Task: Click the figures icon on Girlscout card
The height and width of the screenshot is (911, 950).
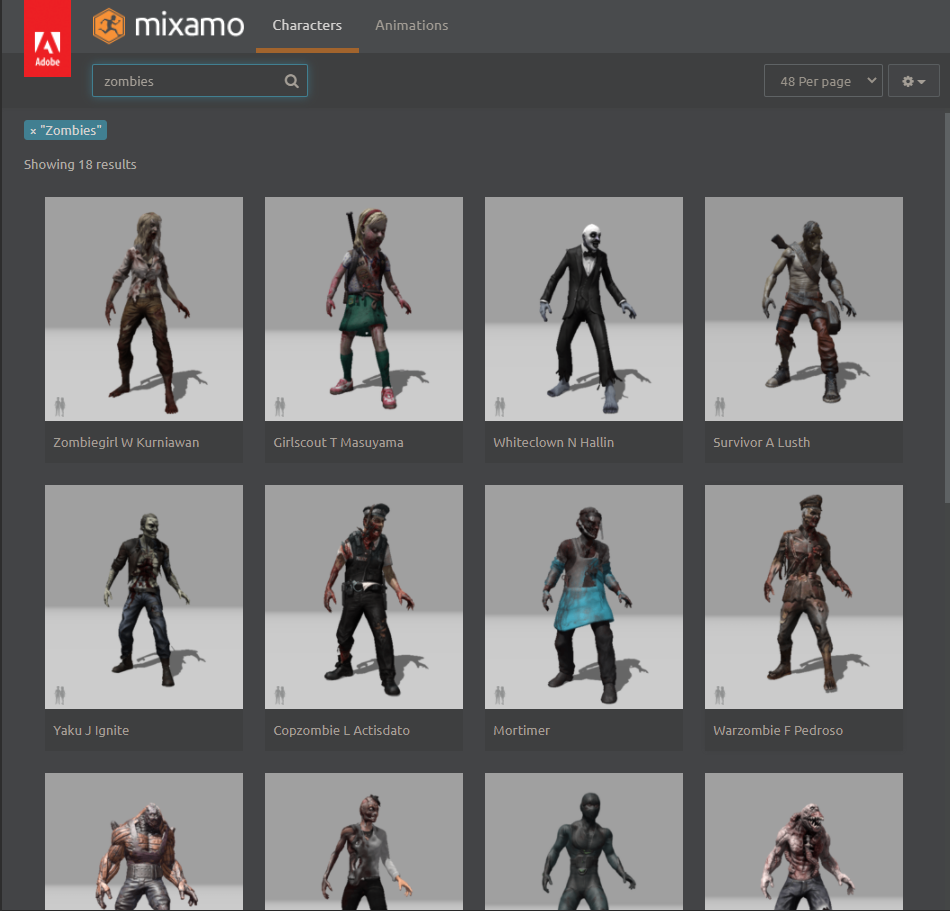Action: point(279,406)
